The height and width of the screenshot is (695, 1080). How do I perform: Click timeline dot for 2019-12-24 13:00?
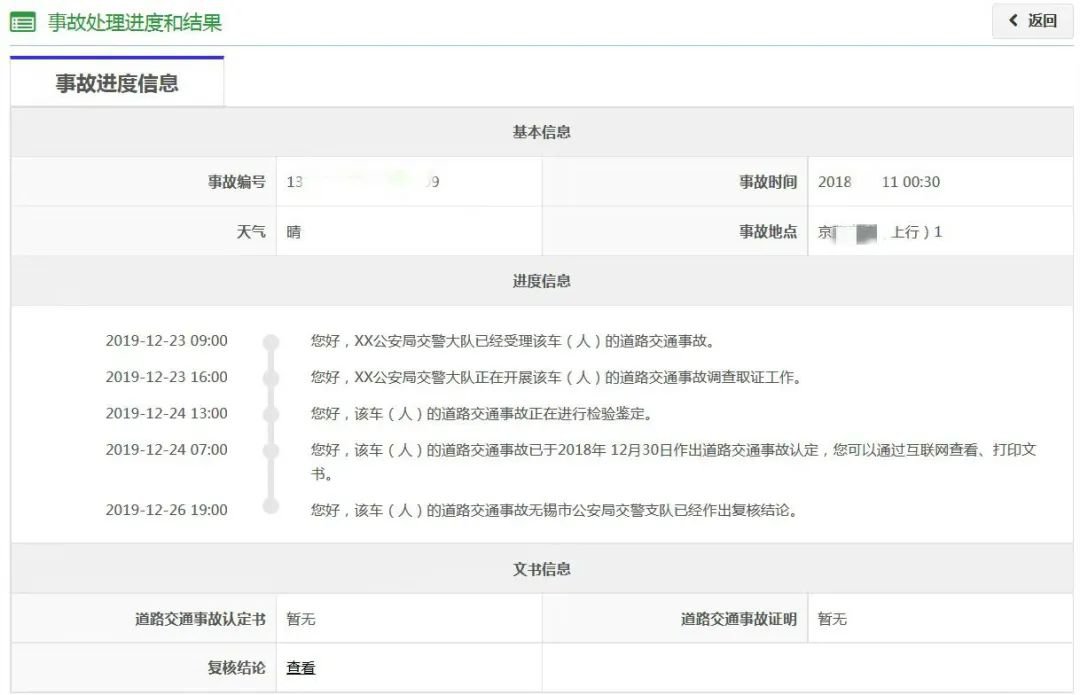tap(270, 414)
